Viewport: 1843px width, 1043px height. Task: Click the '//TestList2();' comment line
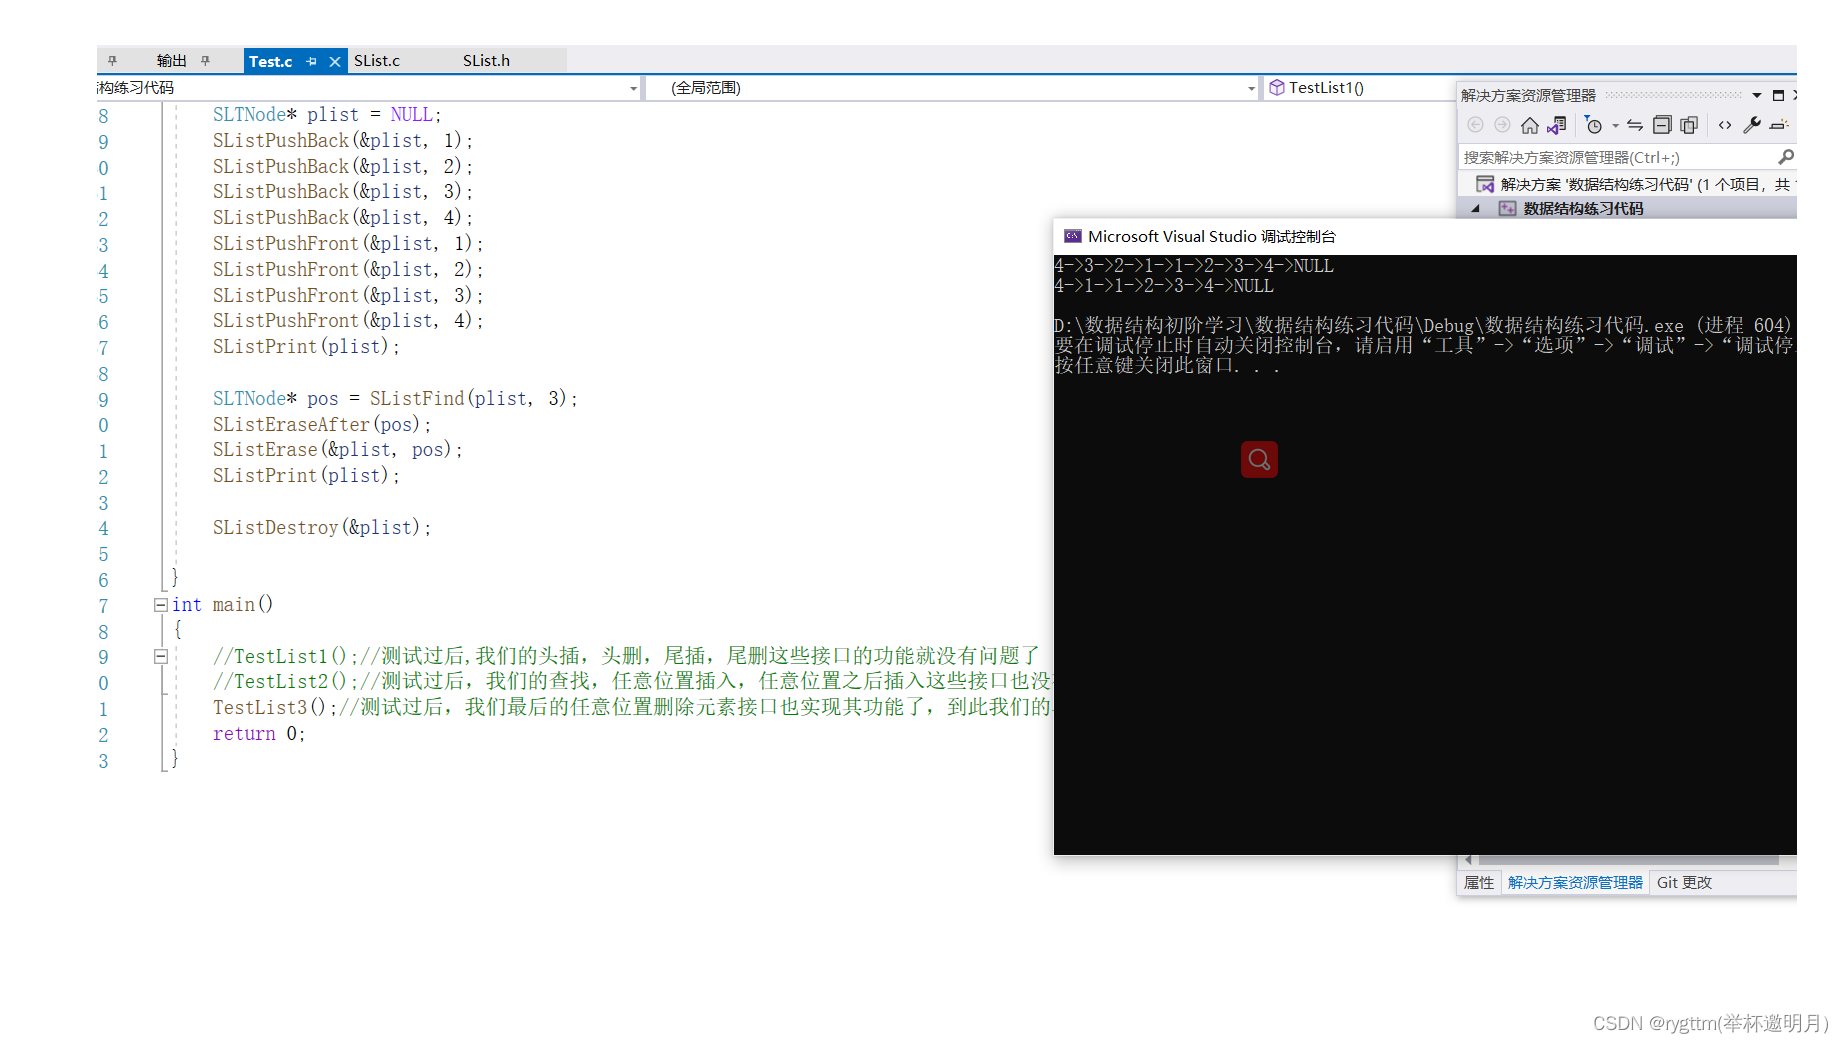(631, 682)
